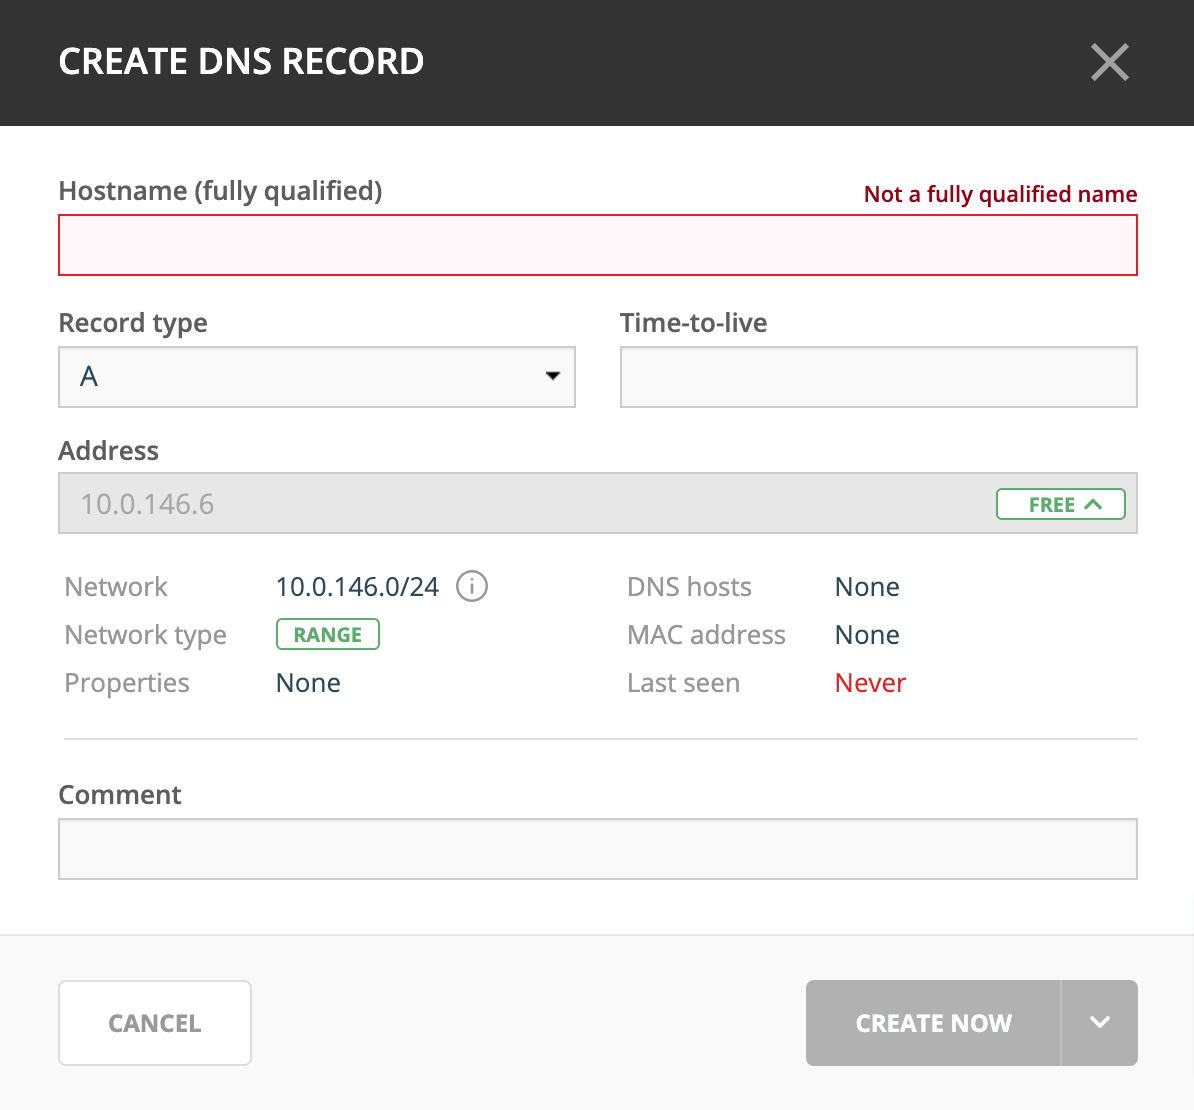Click the 'Not a fully qualified name' error
Viewport: 1194px width, 1110px height.
click(x=1000, y=194)
